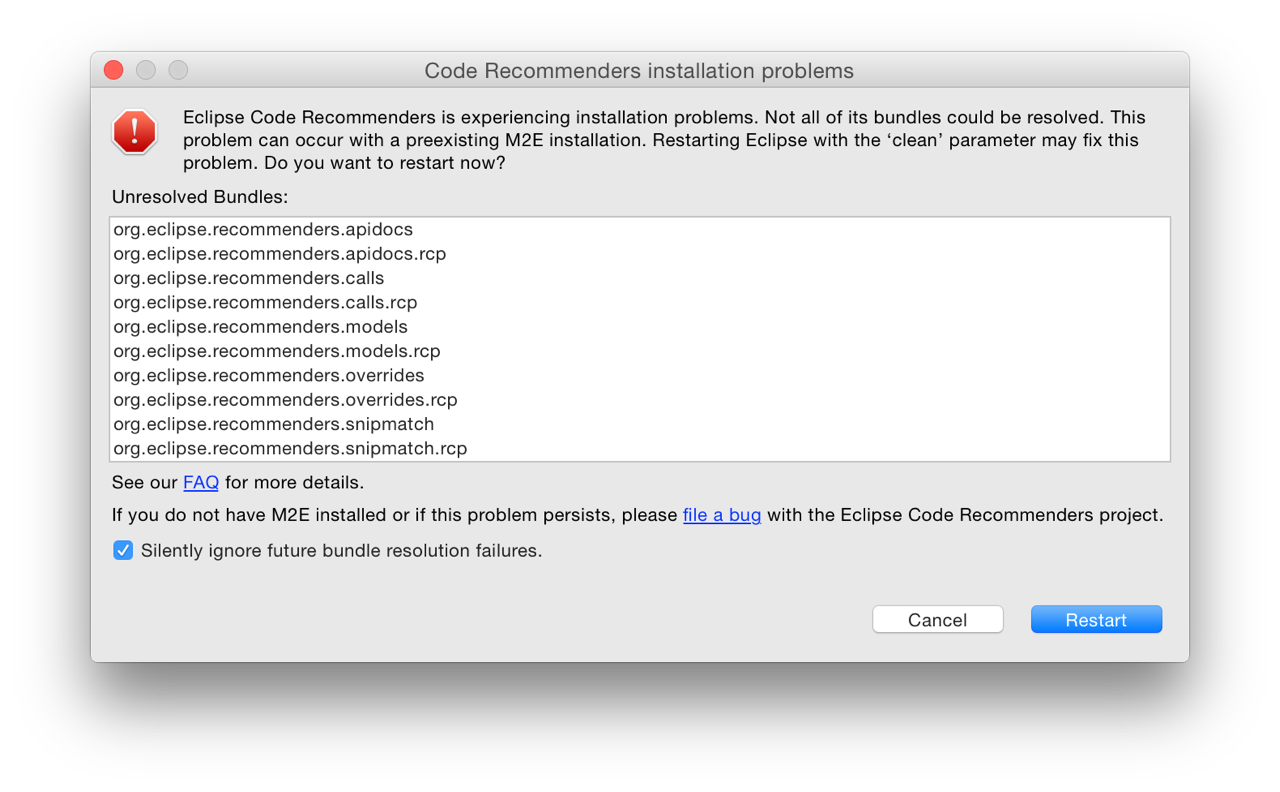Select org.eclipse.recommenders.snipmatch bundle entry
The image size is (1280, 792).
pyautogui.click(x=640, y=424)
